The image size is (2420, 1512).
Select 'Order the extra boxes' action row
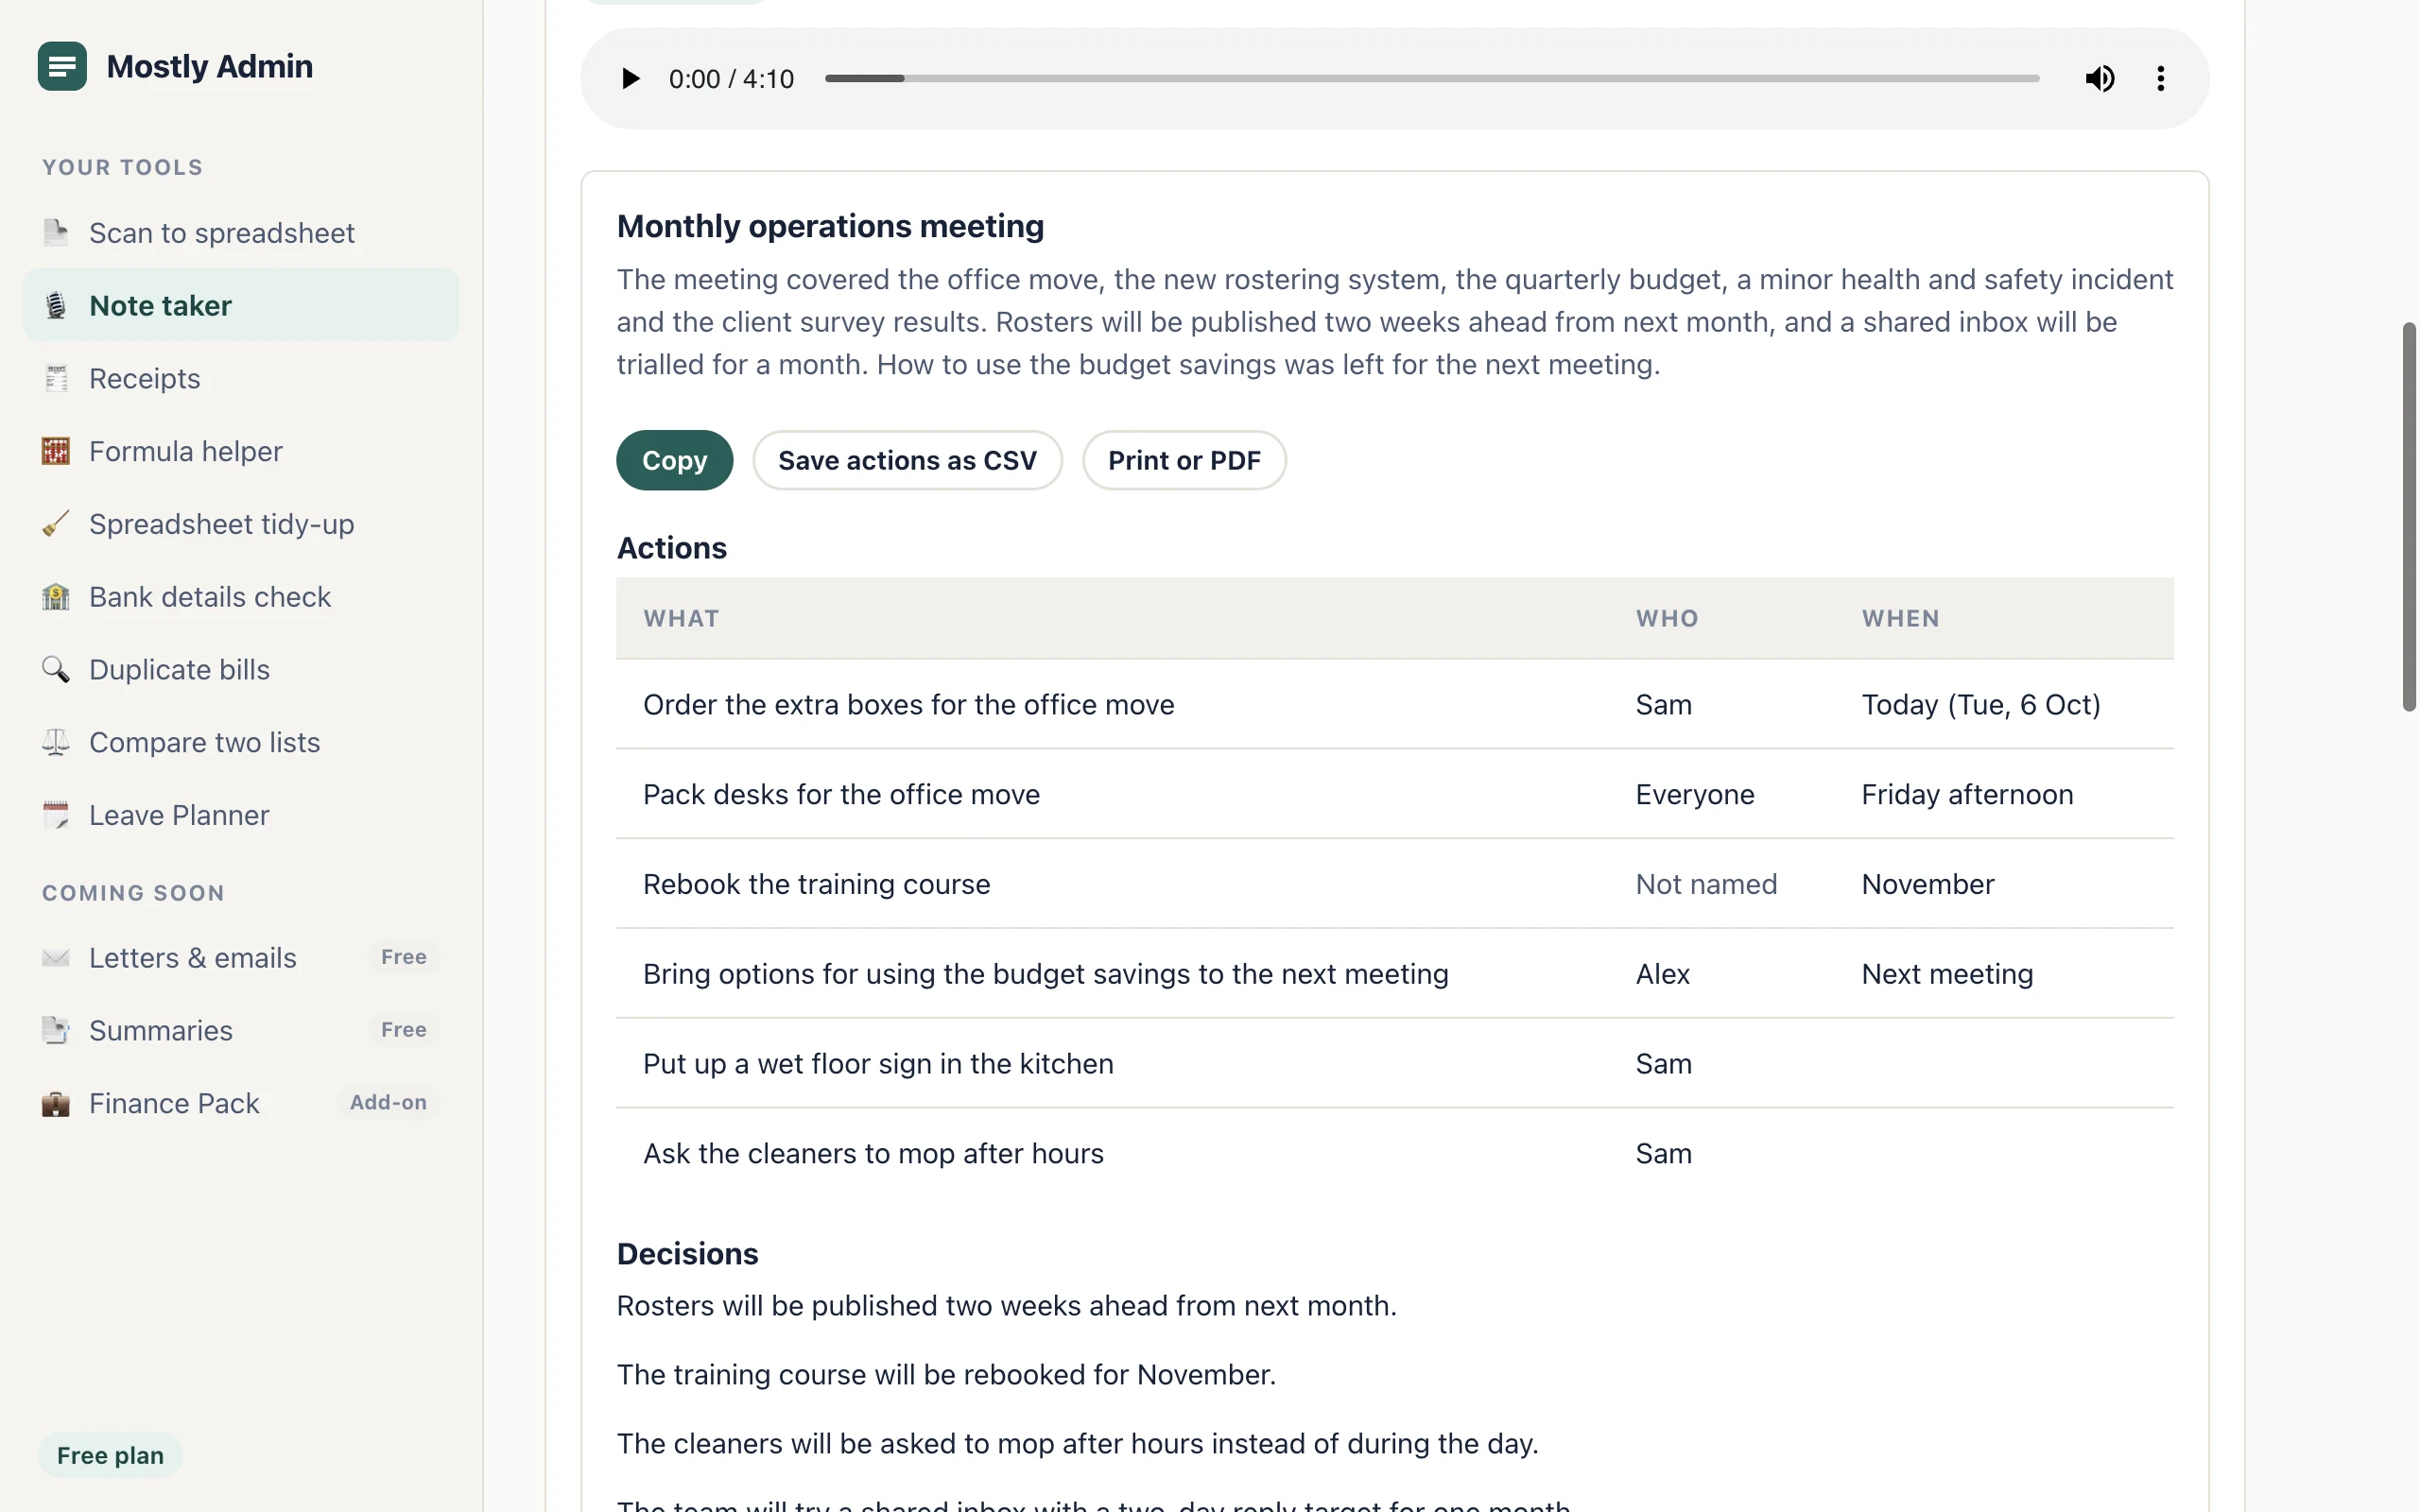(x=1394, y=704)
